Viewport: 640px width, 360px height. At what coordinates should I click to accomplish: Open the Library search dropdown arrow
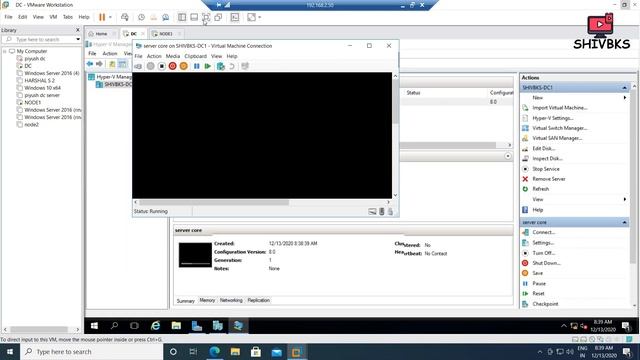point(78,39)
